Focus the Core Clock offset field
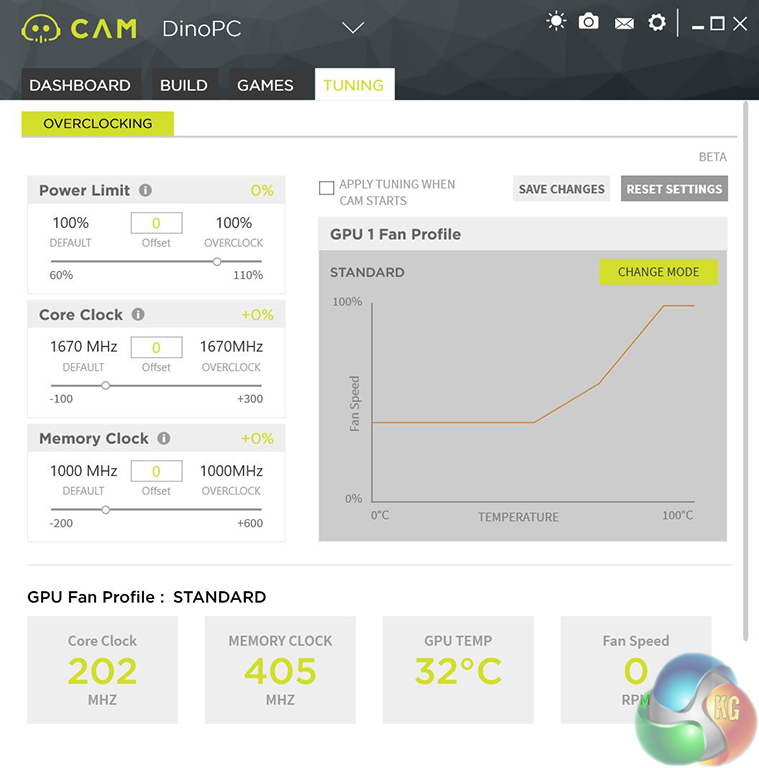Image resolution: width=759 pixels, height=768 pixels. [156, 347]
